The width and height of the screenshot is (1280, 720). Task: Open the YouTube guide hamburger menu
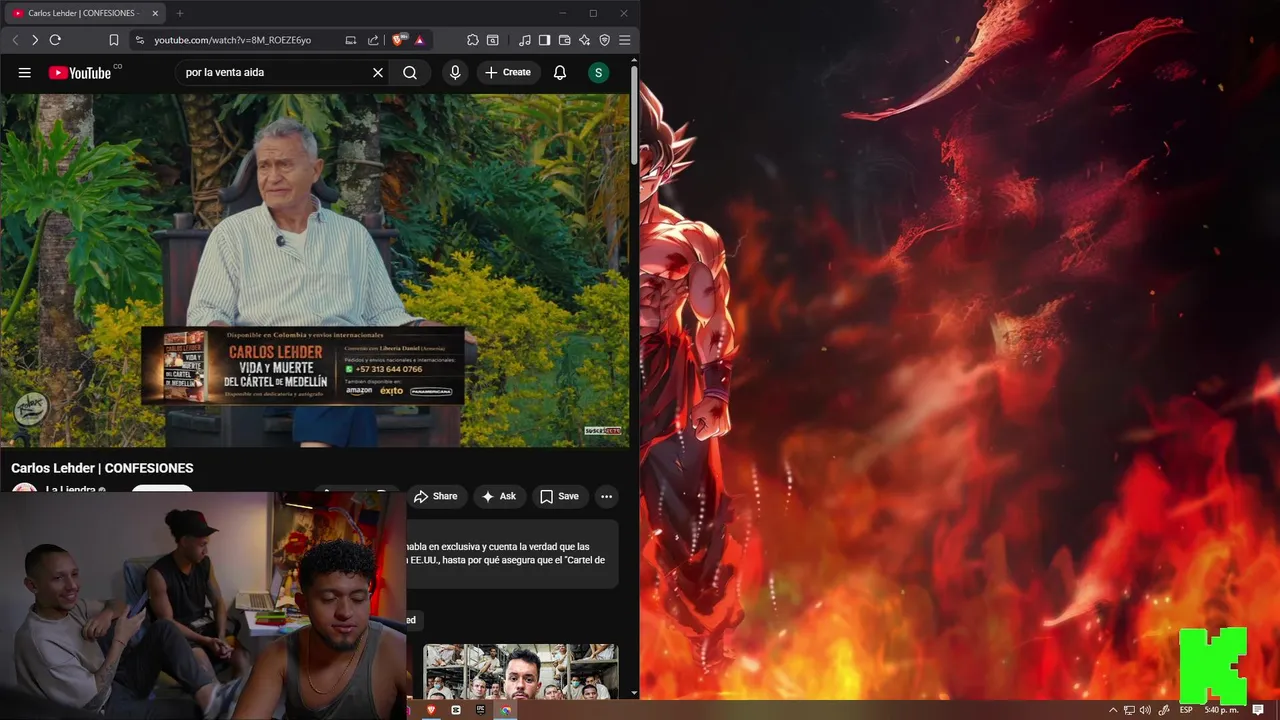pos(25,72)
